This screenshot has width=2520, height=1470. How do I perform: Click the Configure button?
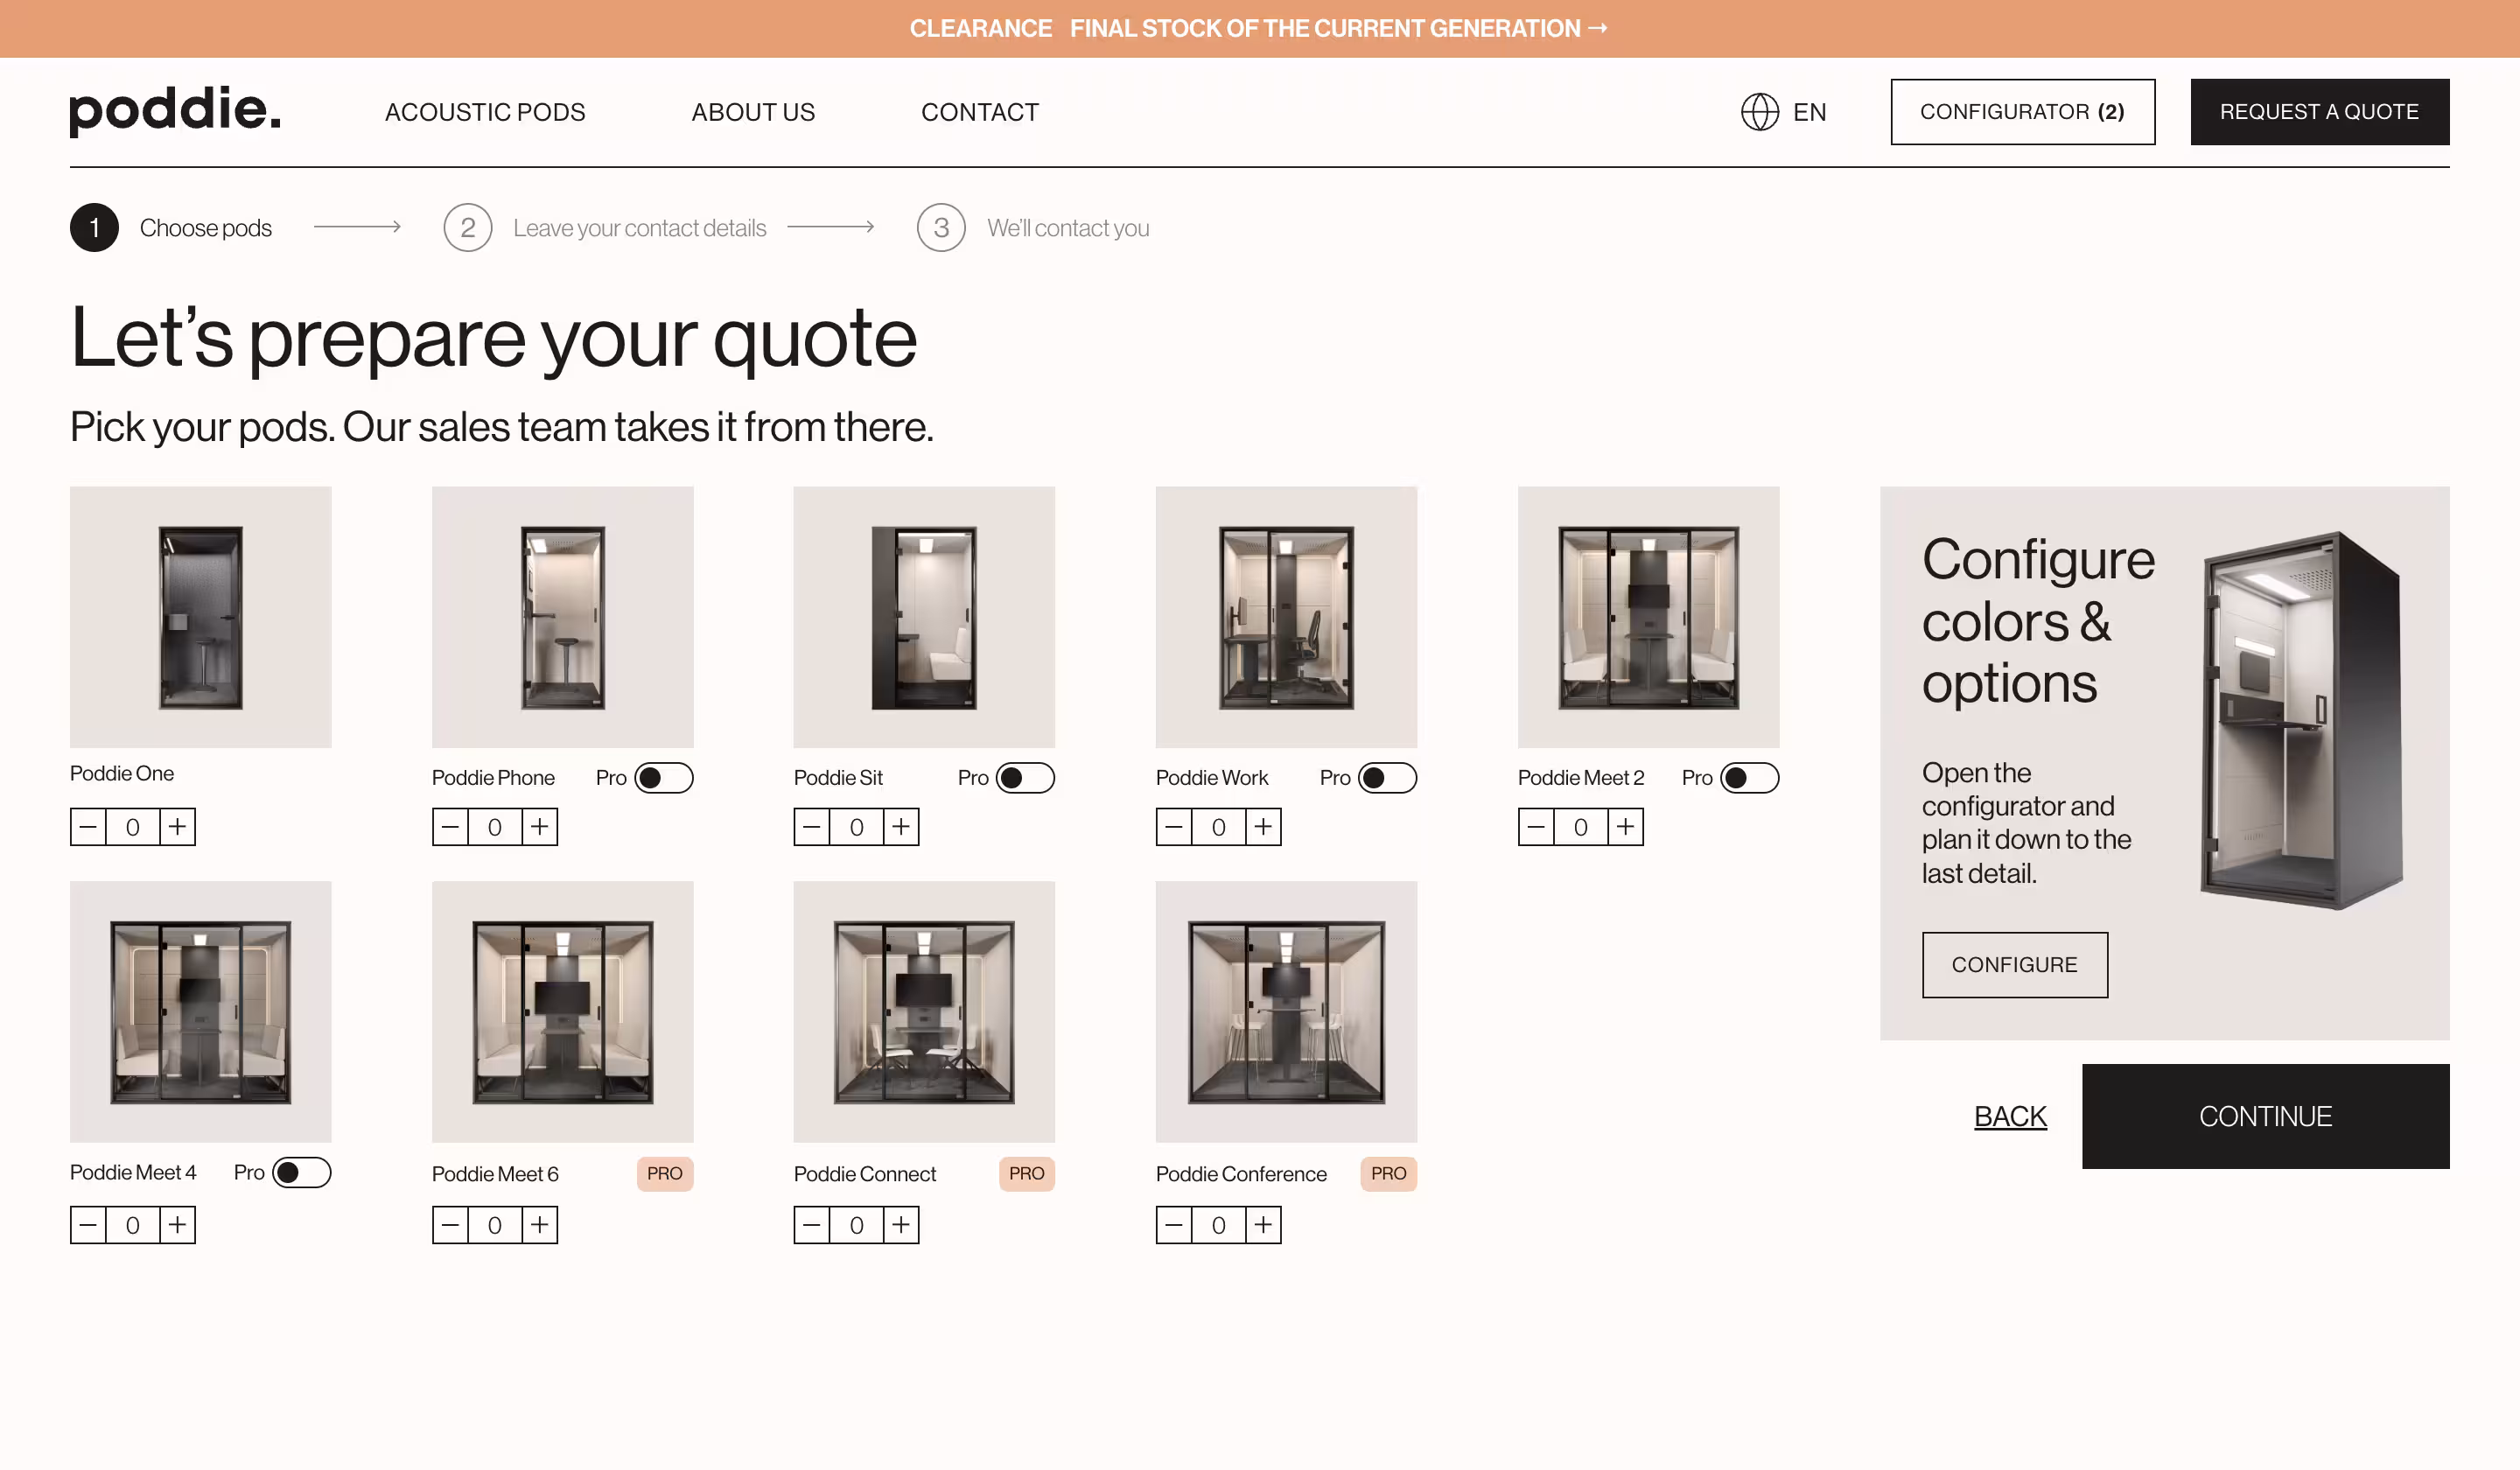(x=2015, y=965)
